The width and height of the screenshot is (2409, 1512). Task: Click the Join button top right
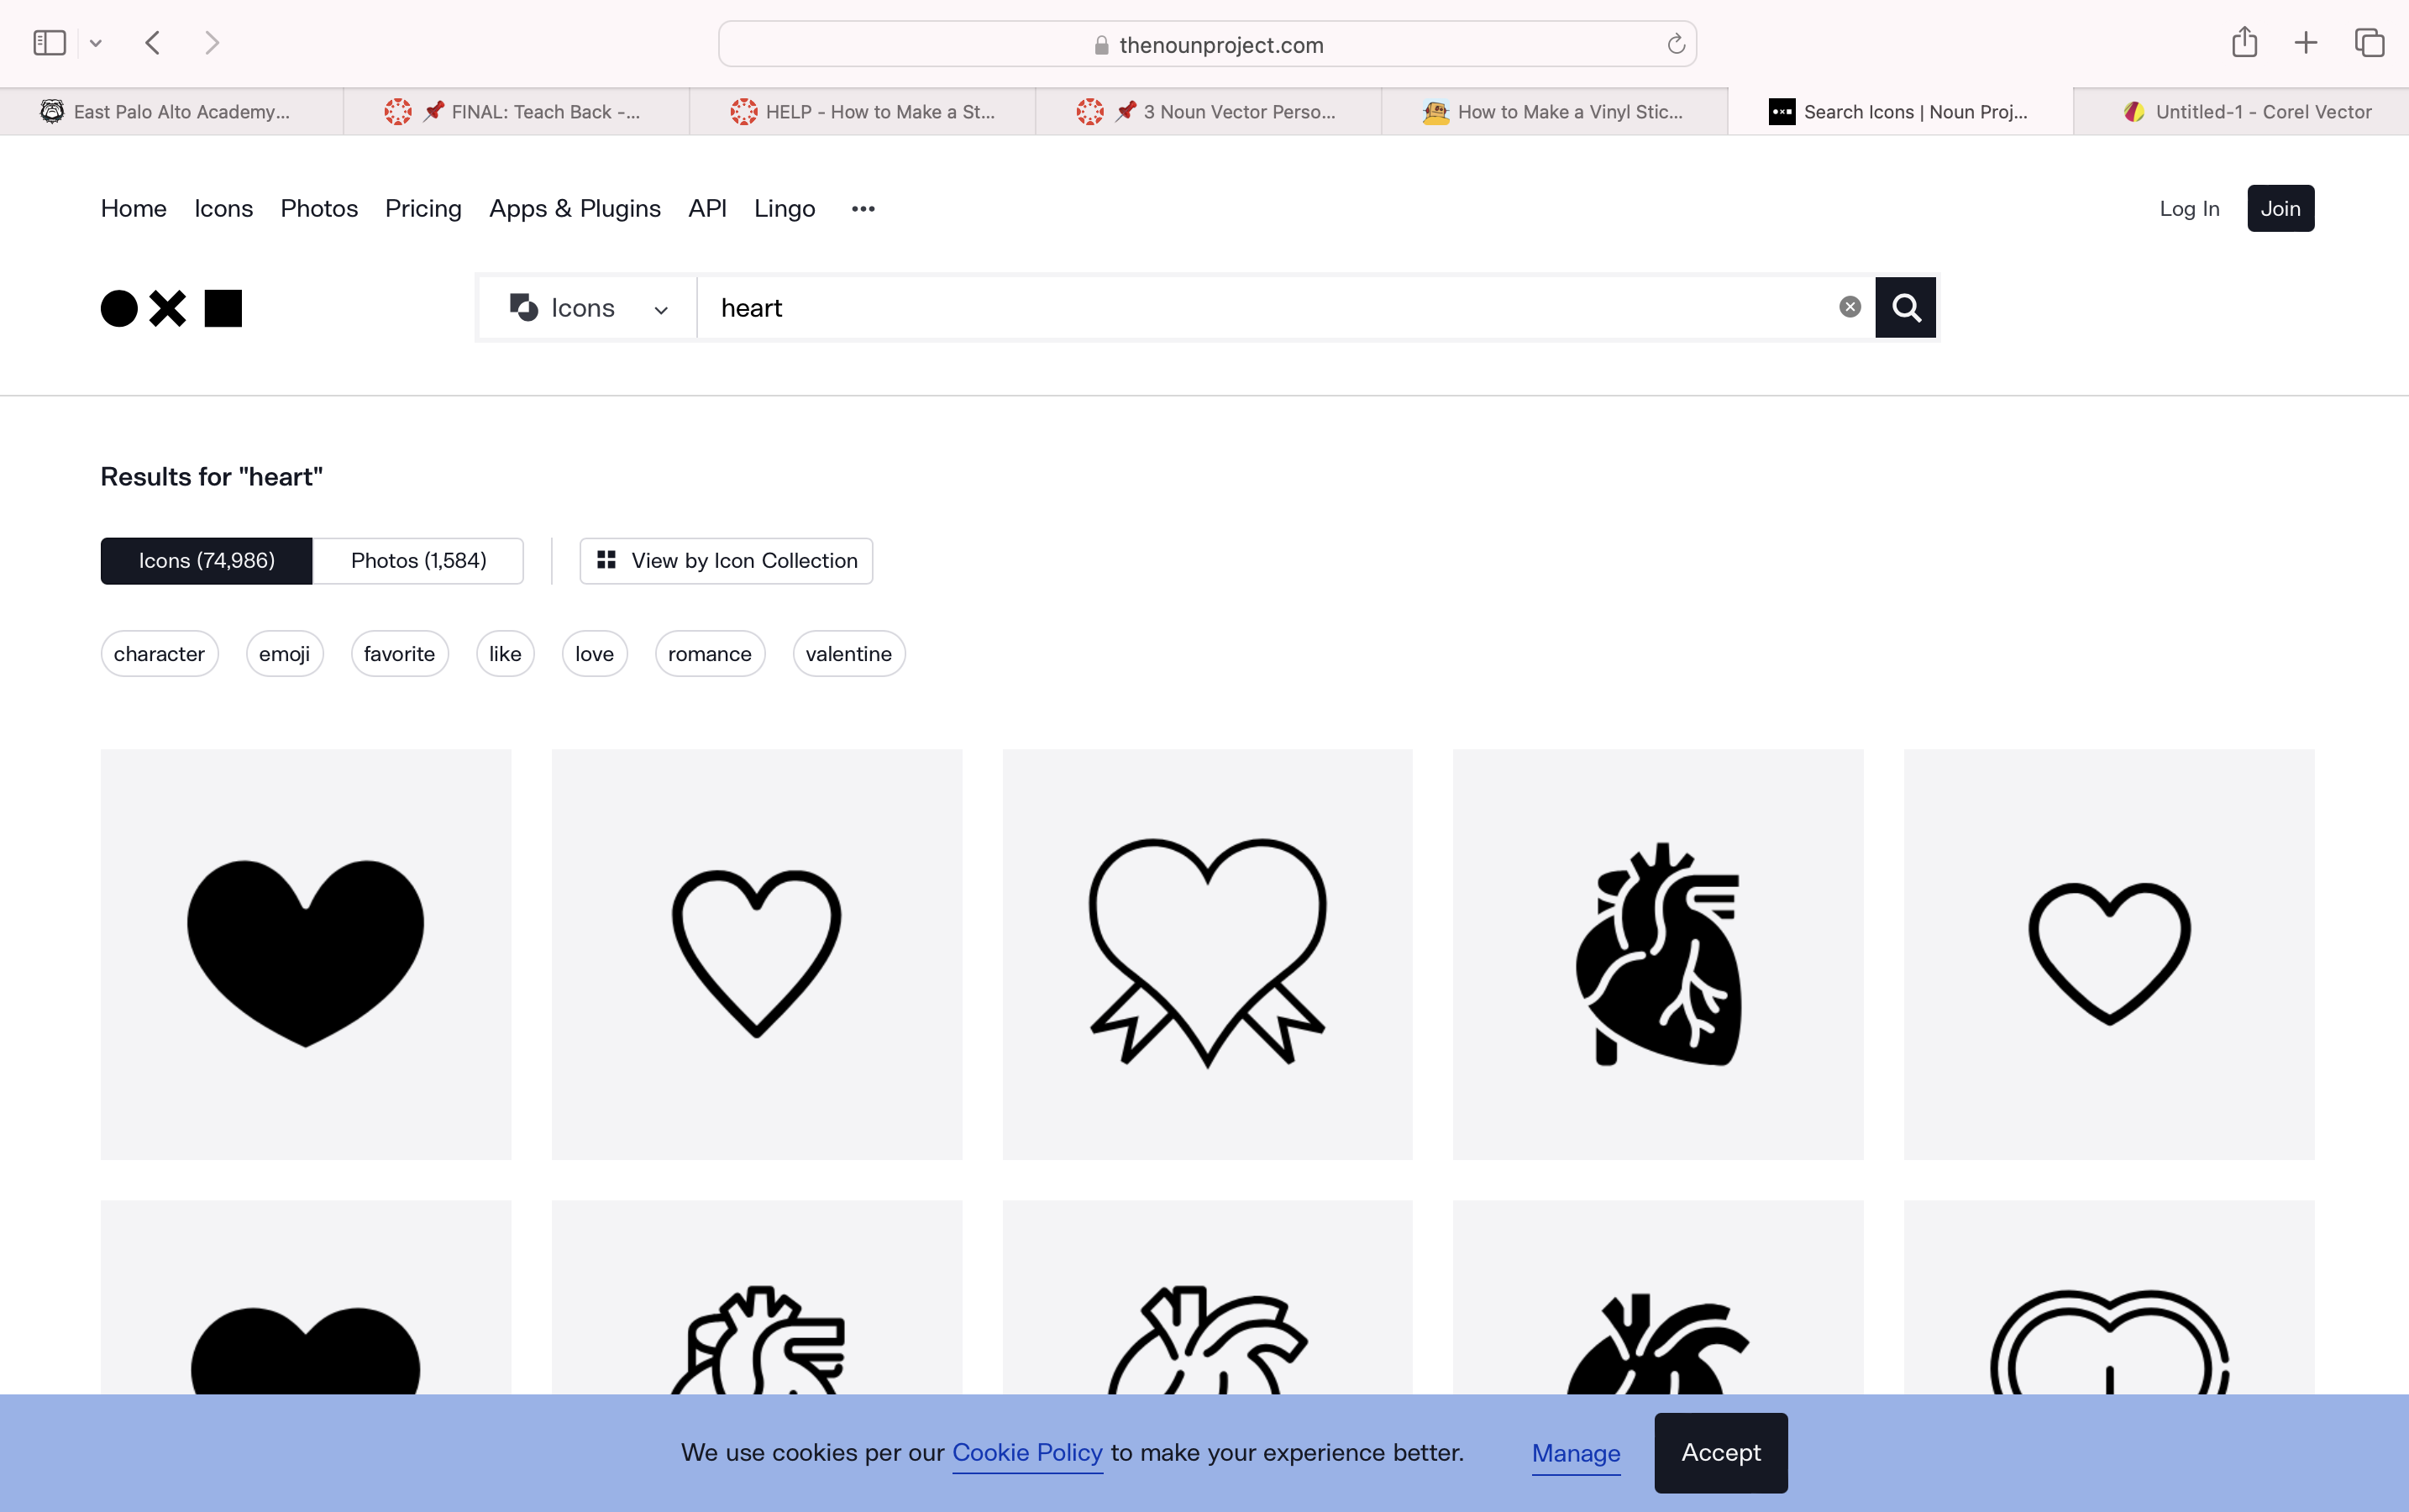click(2280, 207)
